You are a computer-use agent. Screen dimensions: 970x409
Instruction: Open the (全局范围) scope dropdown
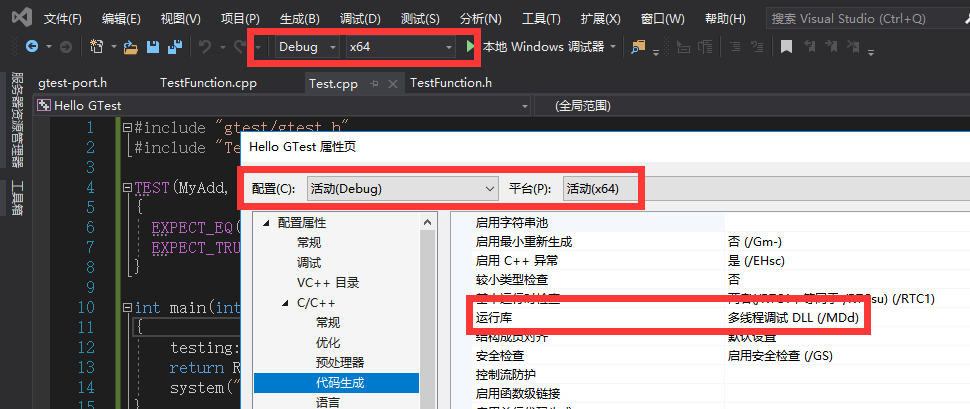click(x=751, y=106)
